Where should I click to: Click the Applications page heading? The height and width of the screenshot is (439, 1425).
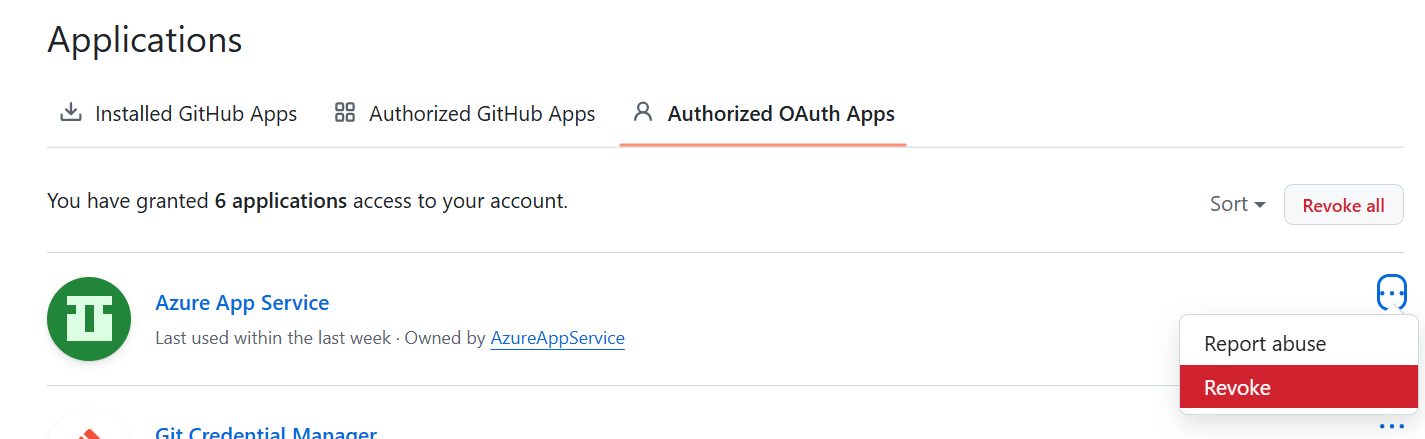click(x=145, y=40)
